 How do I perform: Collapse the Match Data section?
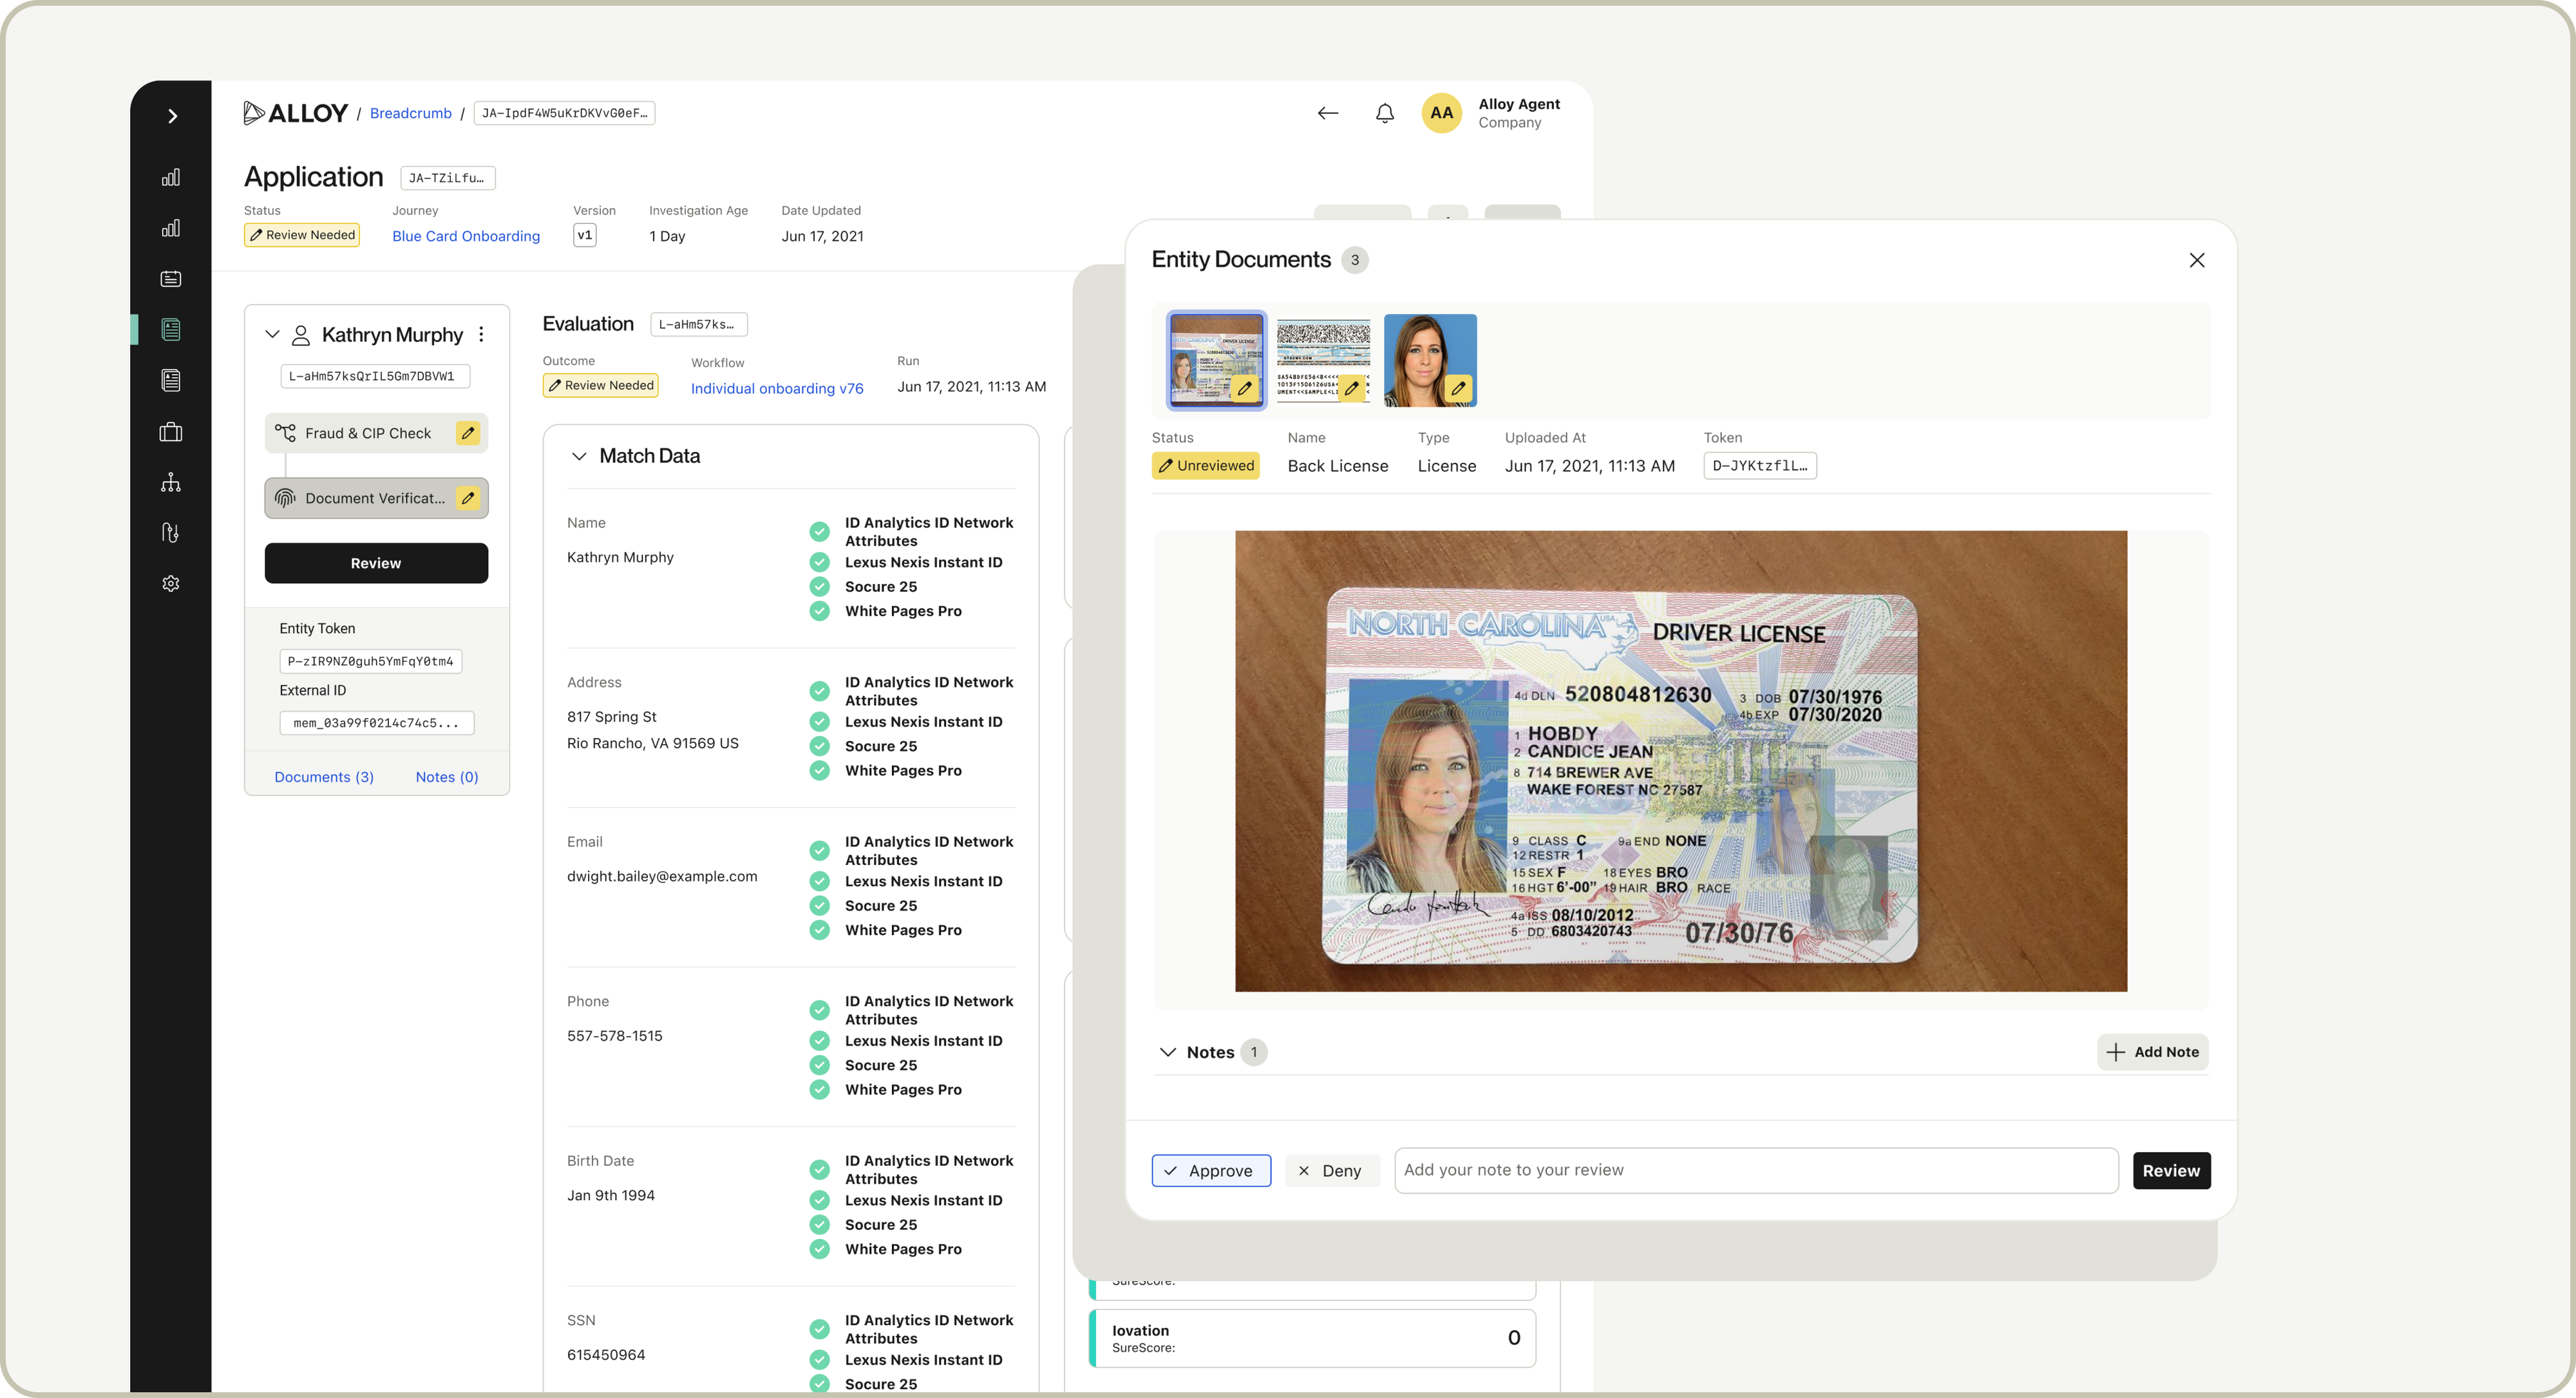[579, 456]
